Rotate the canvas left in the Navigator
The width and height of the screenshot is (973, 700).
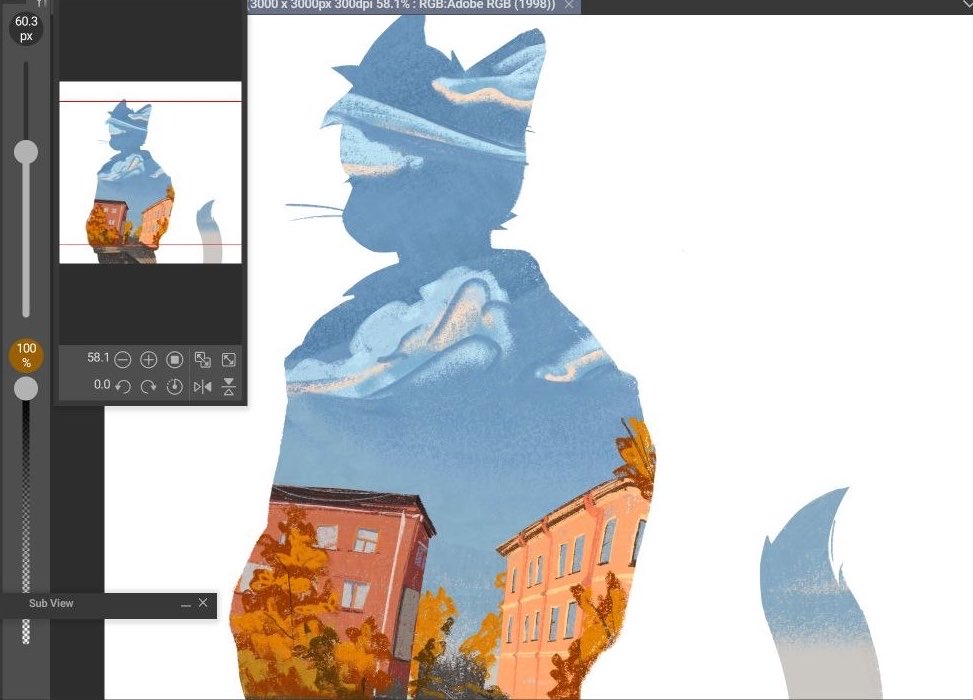click(x=123, y=387)
